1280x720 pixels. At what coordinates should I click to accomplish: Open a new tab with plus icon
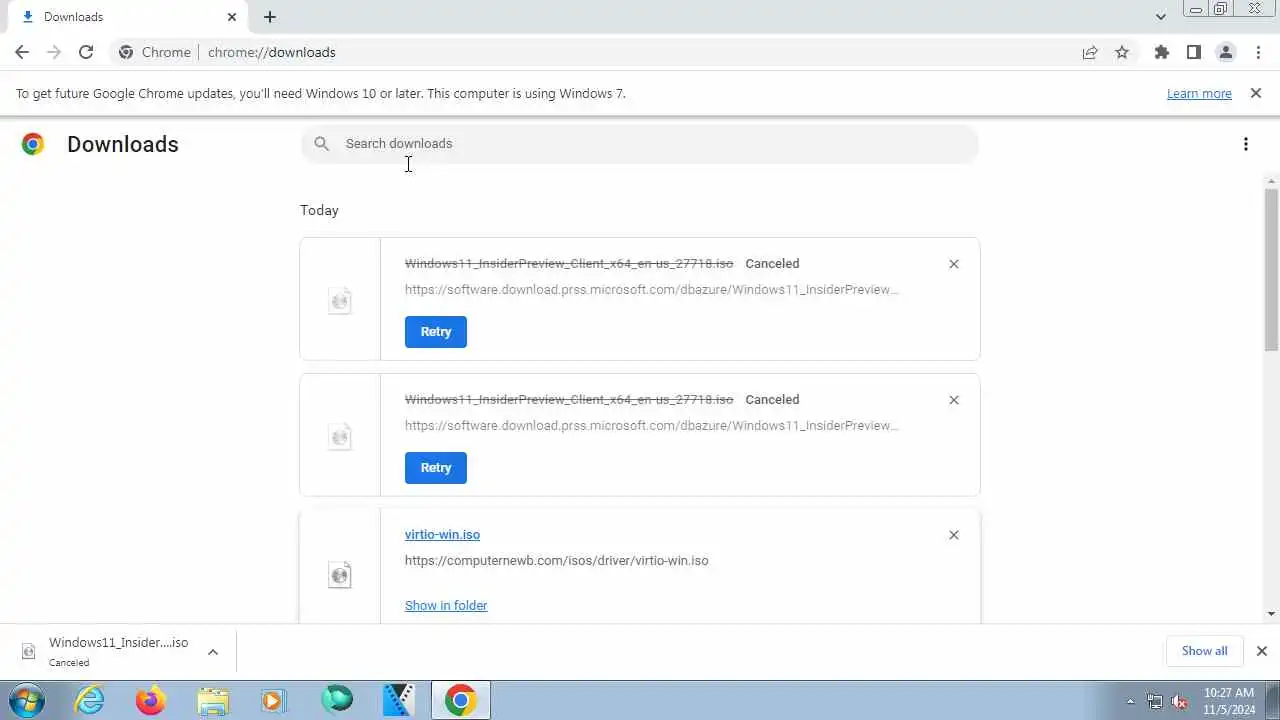(270, 17)
